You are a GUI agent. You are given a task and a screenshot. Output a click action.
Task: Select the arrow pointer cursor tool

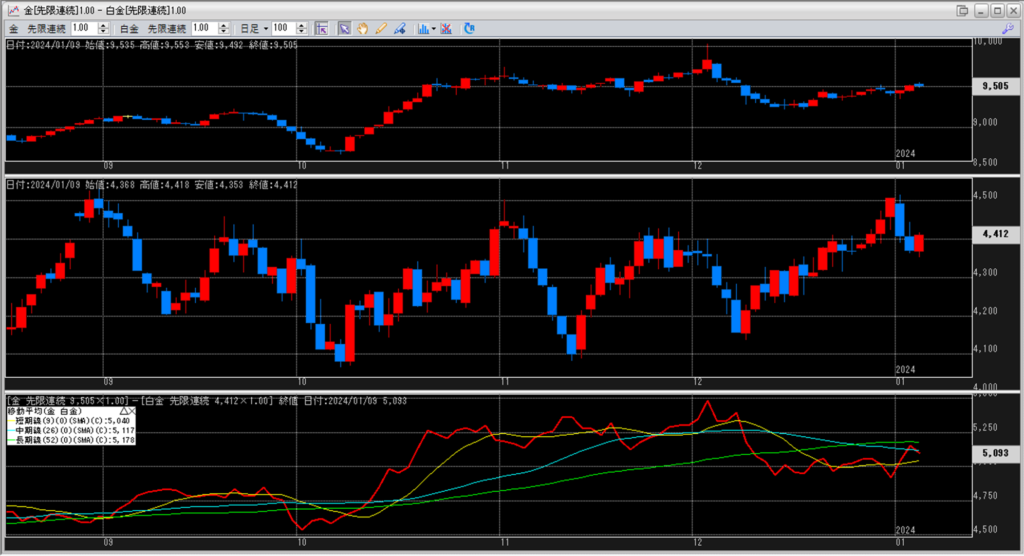tap(344, 28)
